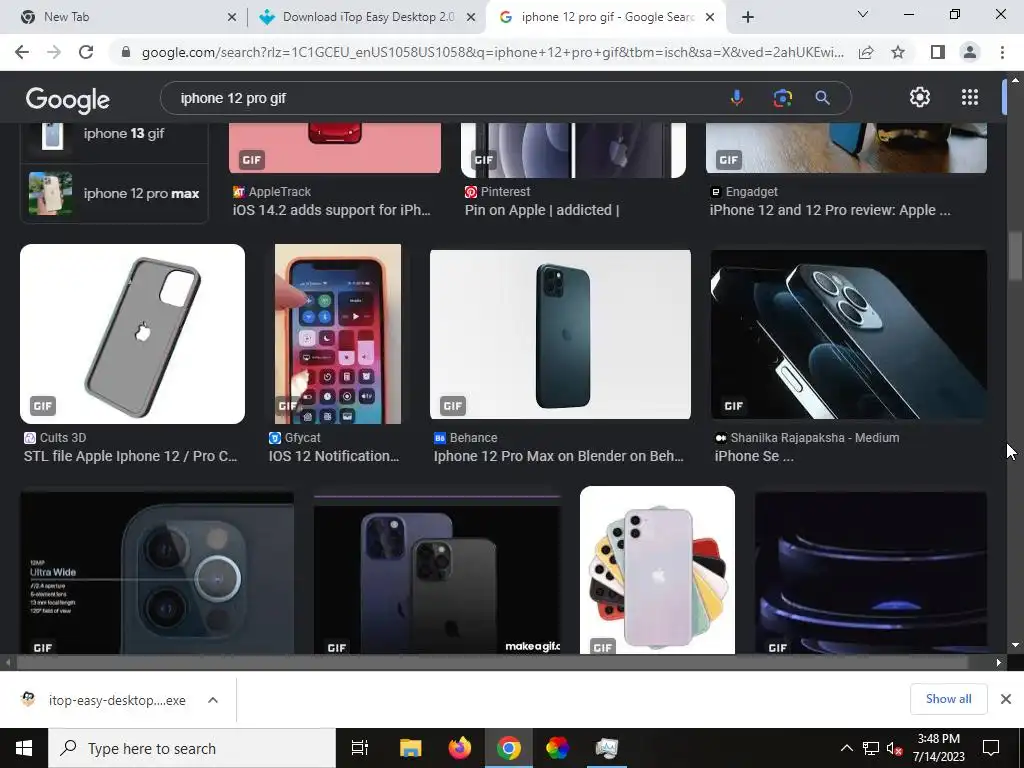Close the downloads bar
The width and height of the screenshot is (1024, 768).
pyautogui.click(x=1006, y=699)
